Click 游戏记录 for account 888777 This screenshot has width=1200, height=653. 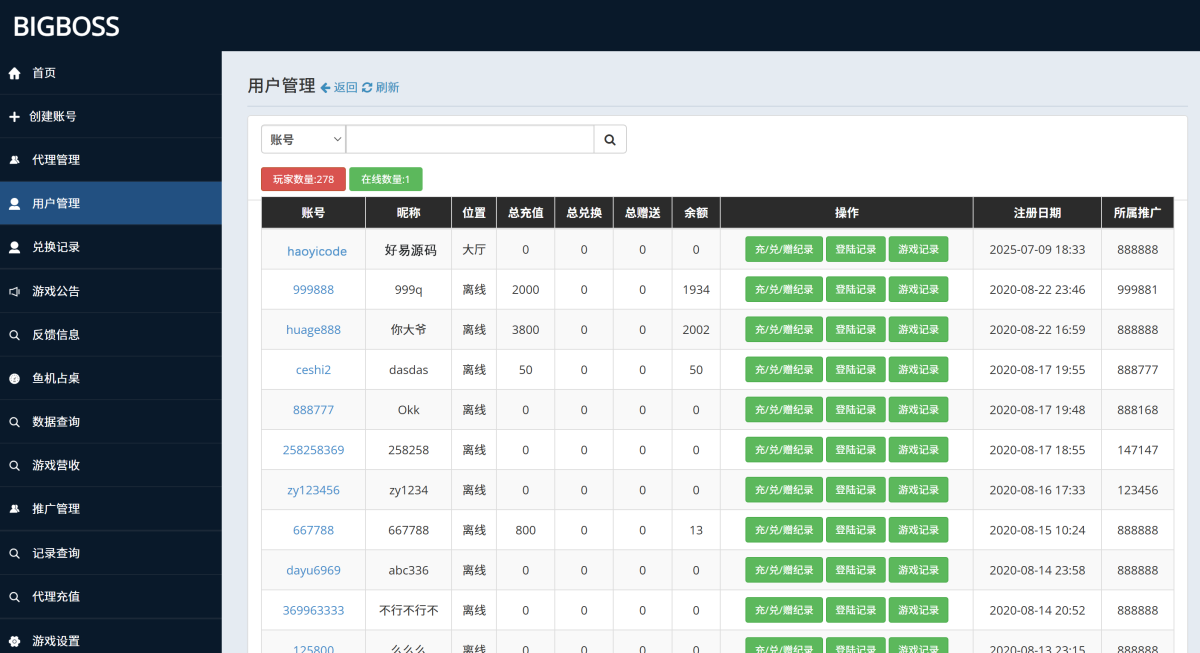coord(918,409)
